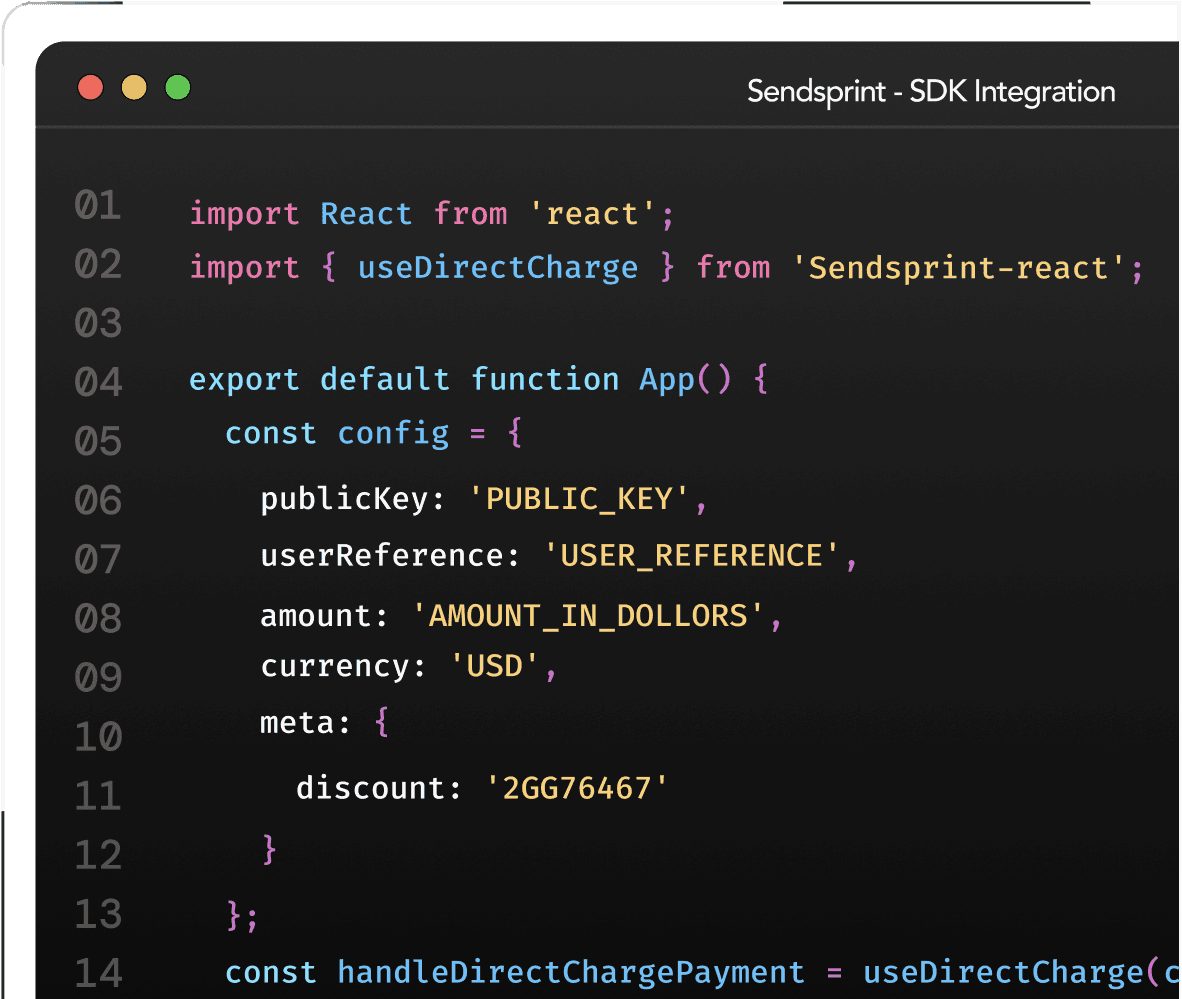
Task: Click the yellow minimize window button
Action: (x=134, y=88)
